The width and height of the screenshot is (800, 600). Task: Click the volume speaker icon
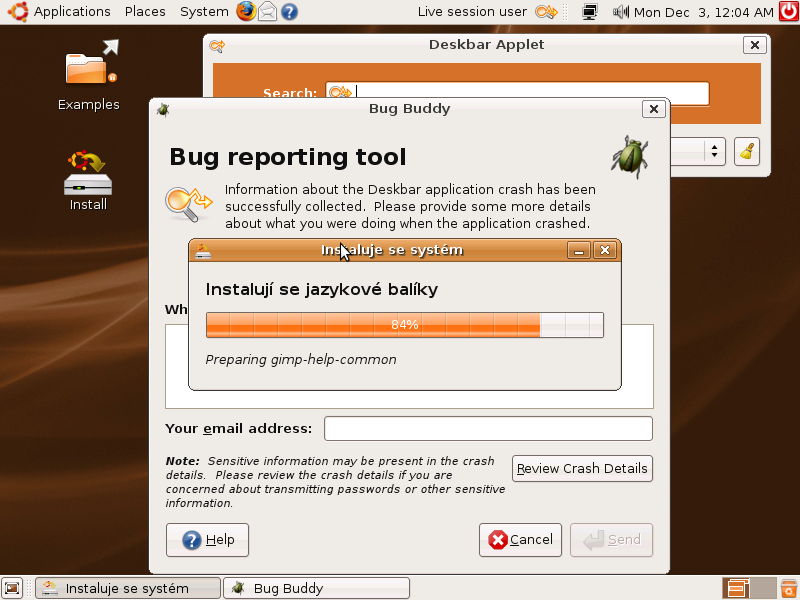620,12
